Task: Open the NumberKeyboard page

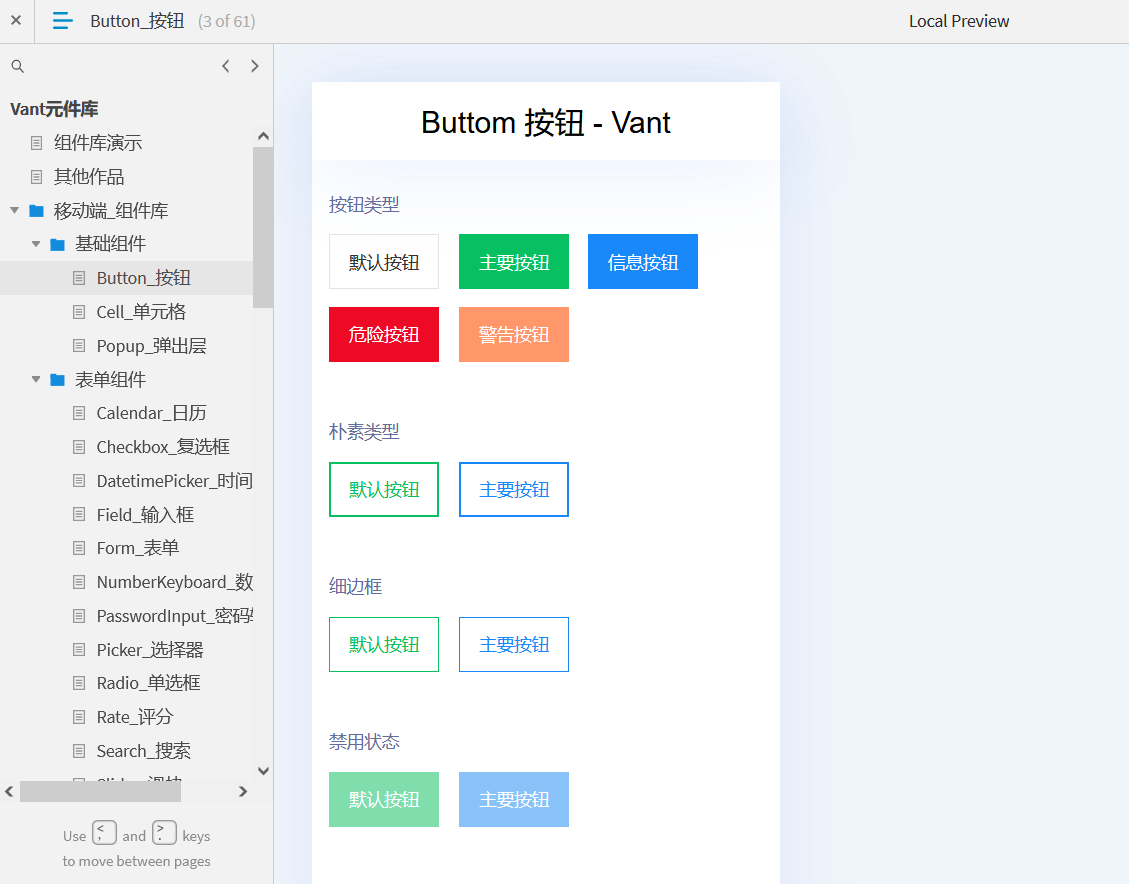Action: [x=174, y=582]
